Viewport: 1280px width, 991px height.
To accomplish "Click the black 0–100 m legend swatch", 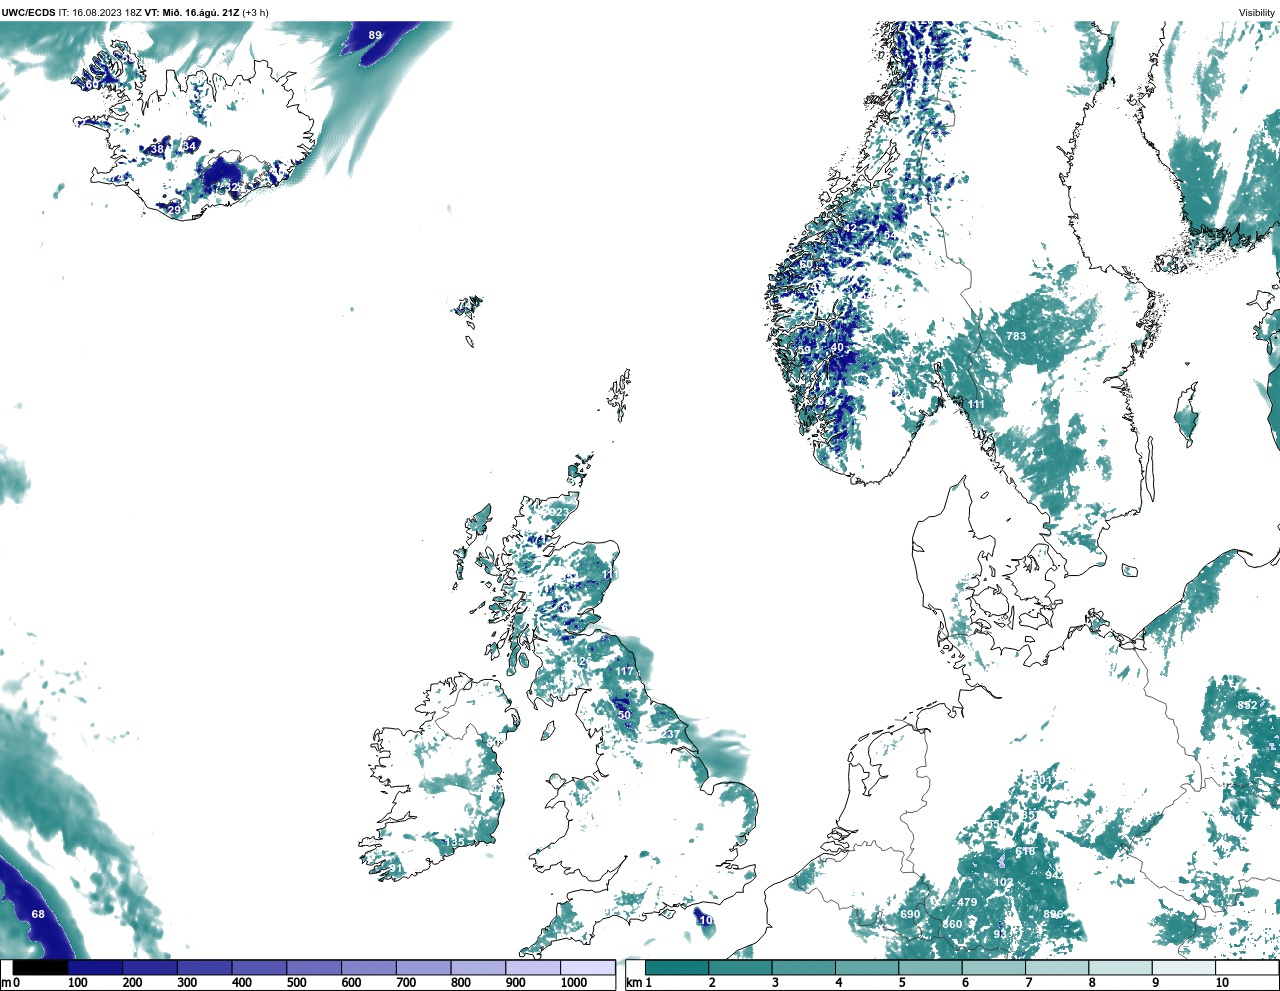I will (x=41, y=968).
